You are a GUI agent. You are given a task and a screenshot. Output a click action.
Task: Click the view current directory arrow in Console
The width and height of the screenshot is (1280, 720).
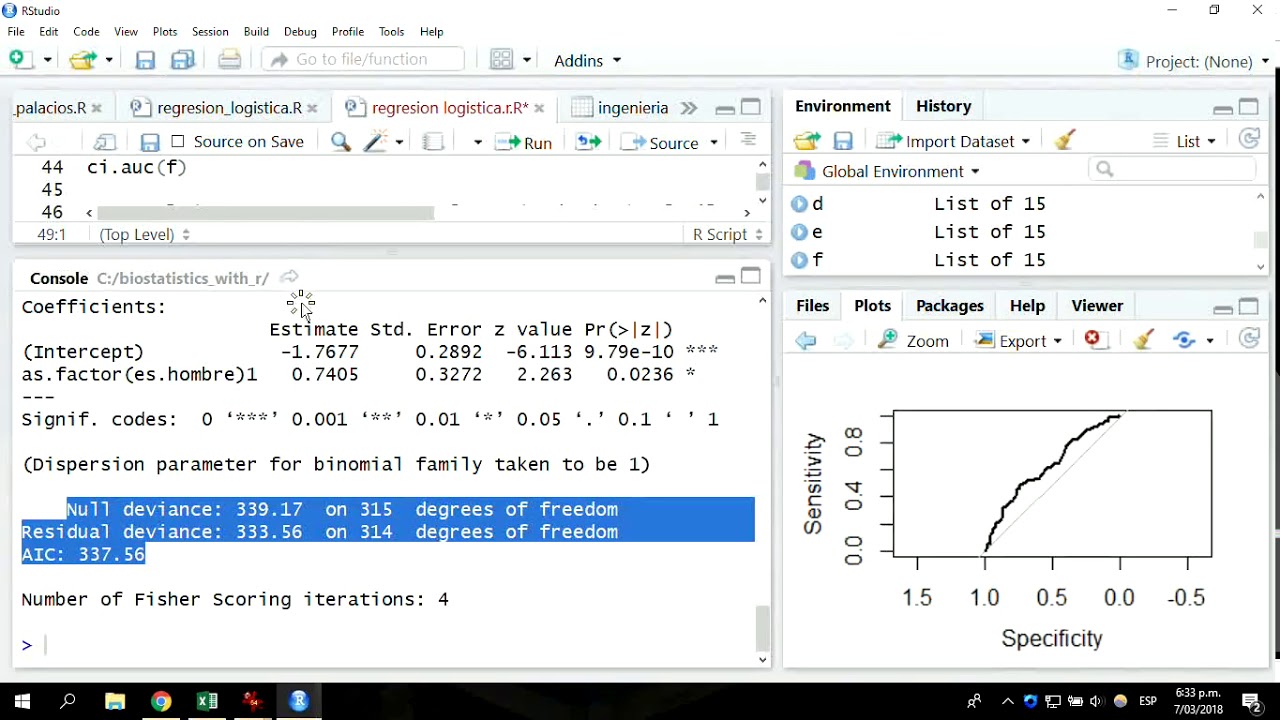[289, 277]
